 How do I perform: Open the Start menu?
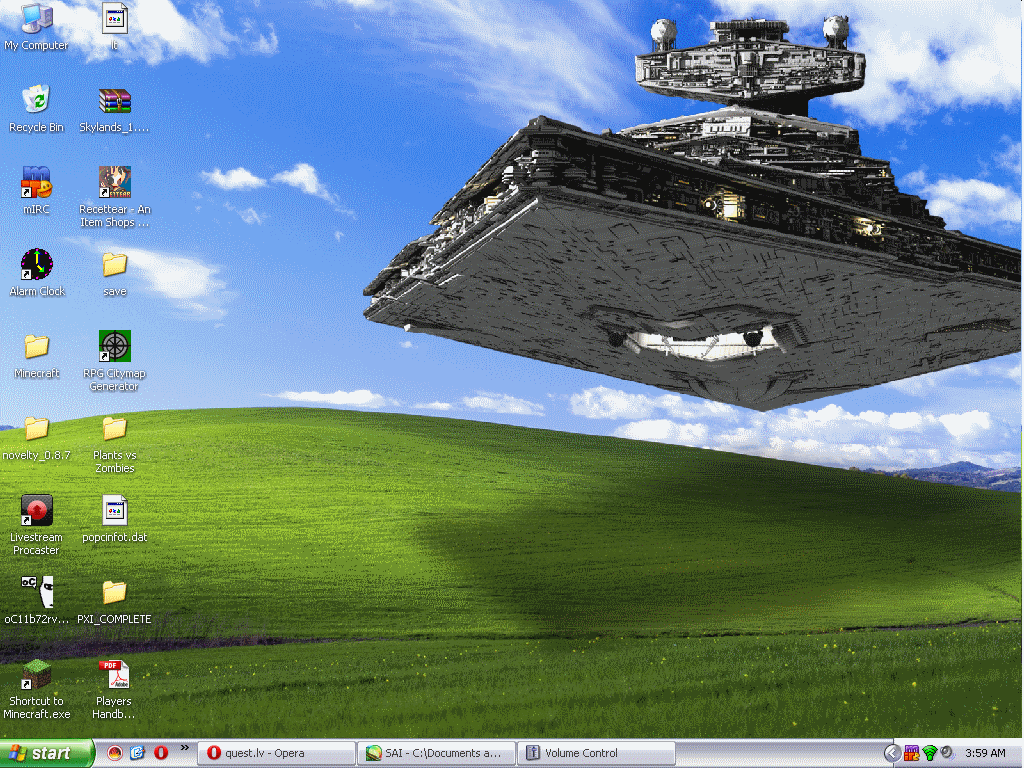click(x=46, y=753)
